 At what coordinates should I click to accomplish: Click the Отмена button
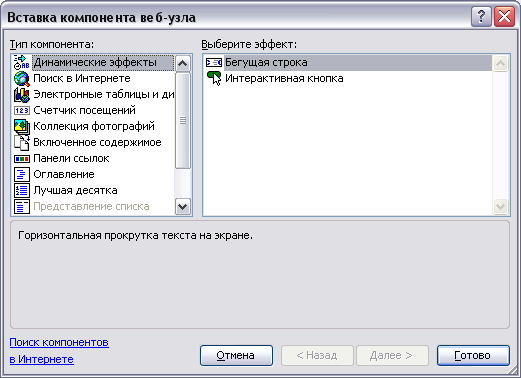236,355
